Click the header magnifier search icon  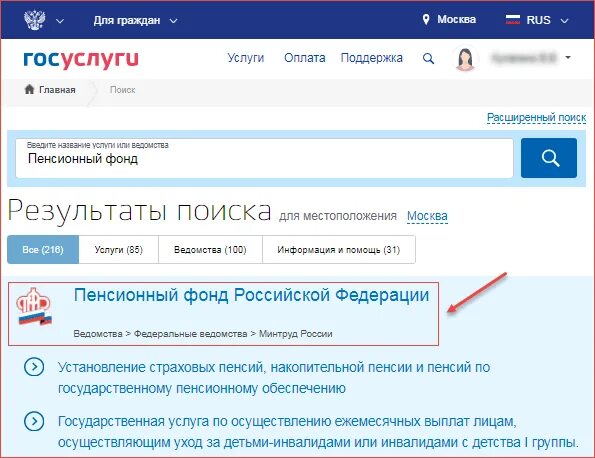[x=428, y=58]
